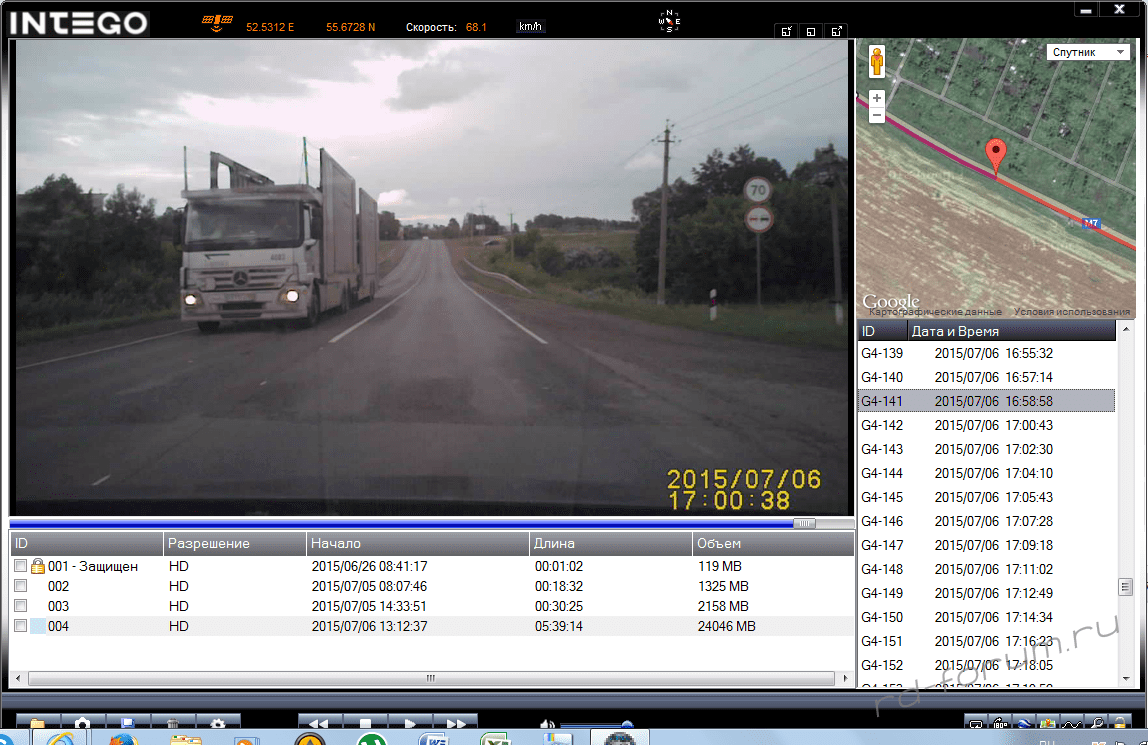Click the enlarge video window icon
The image size is (1148, 745).
tap(837, 31)
